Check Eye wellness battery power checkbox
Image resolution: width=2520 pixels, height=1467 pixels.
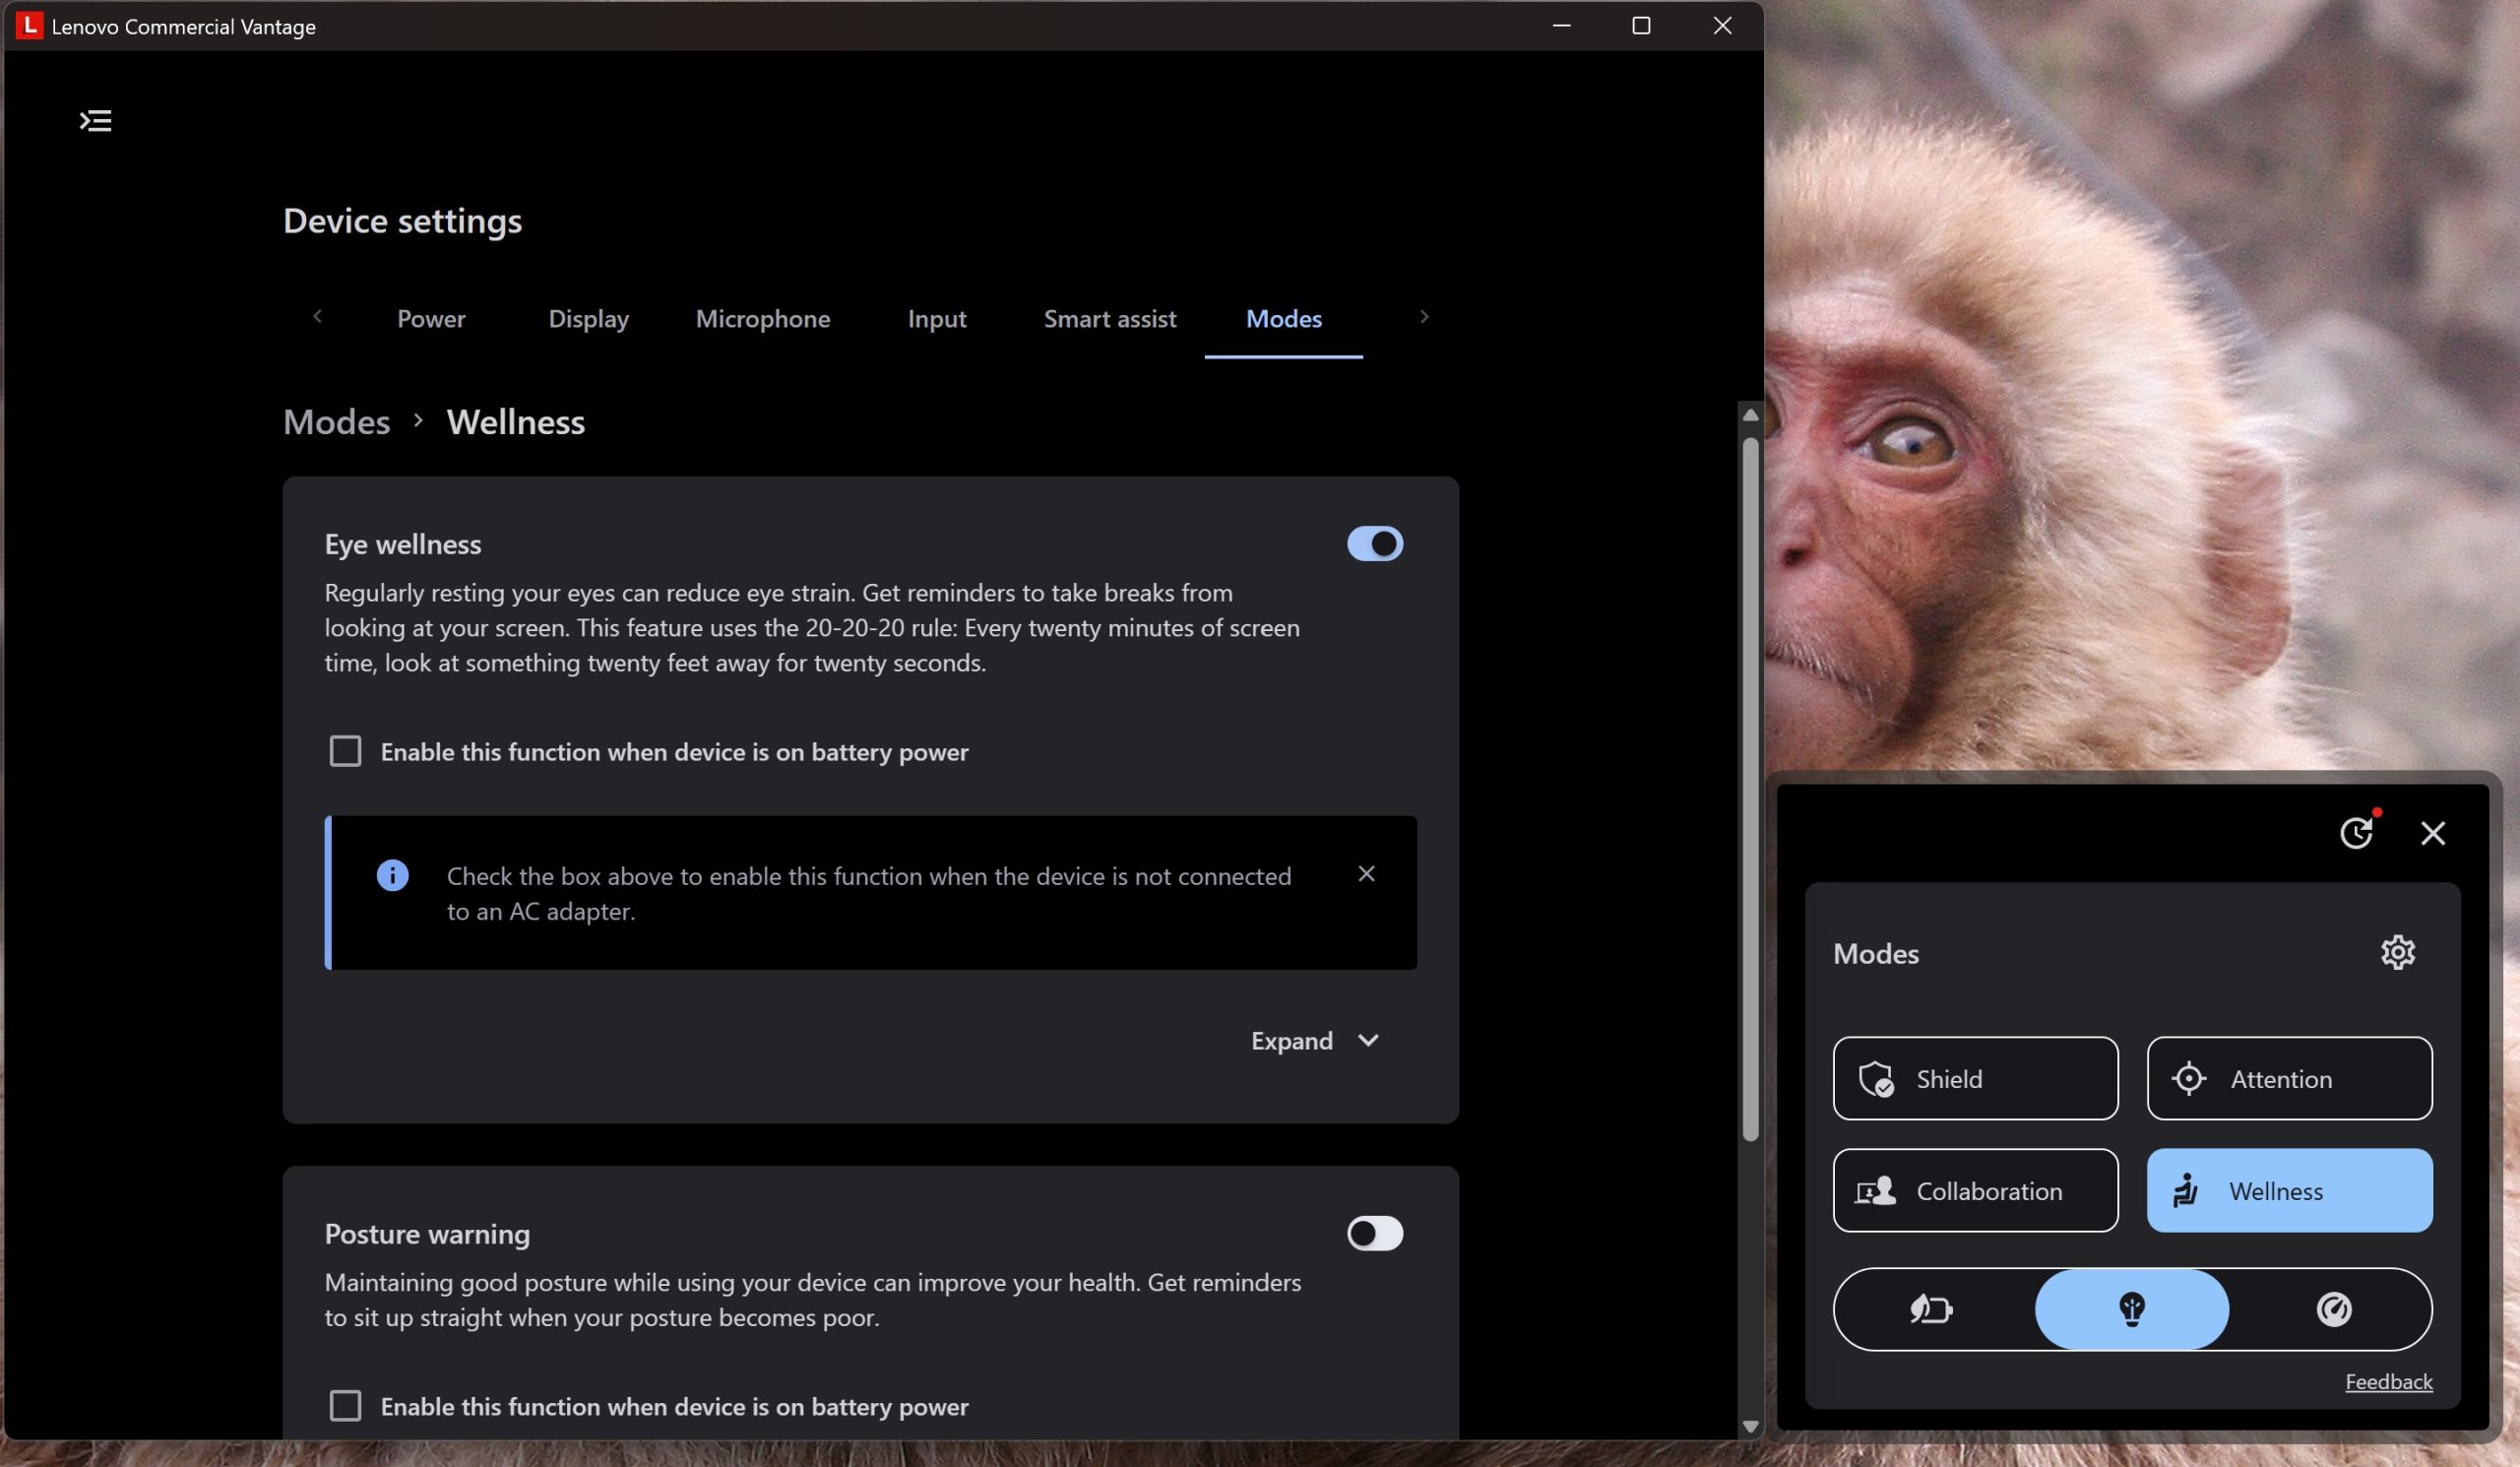(345, 751)
